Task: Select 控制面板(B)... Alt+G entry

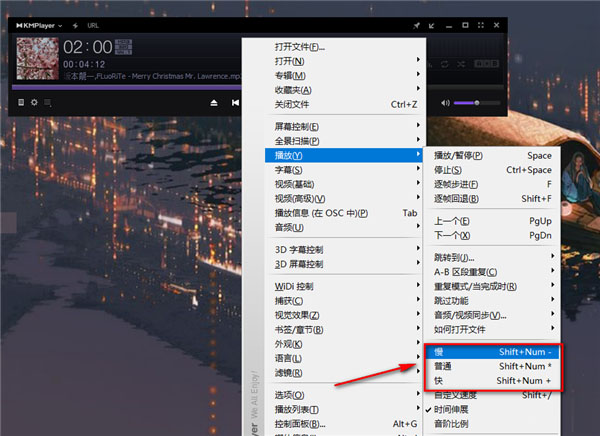Action: point(345,424)
